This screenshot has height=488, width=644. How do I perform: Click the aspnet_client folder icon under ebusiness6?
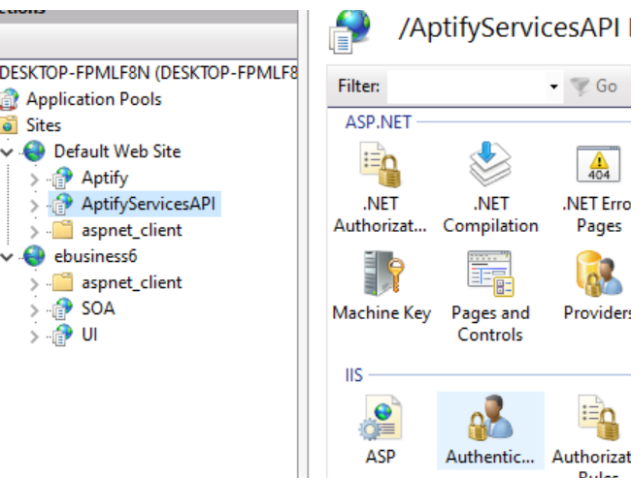coord(62,282)
